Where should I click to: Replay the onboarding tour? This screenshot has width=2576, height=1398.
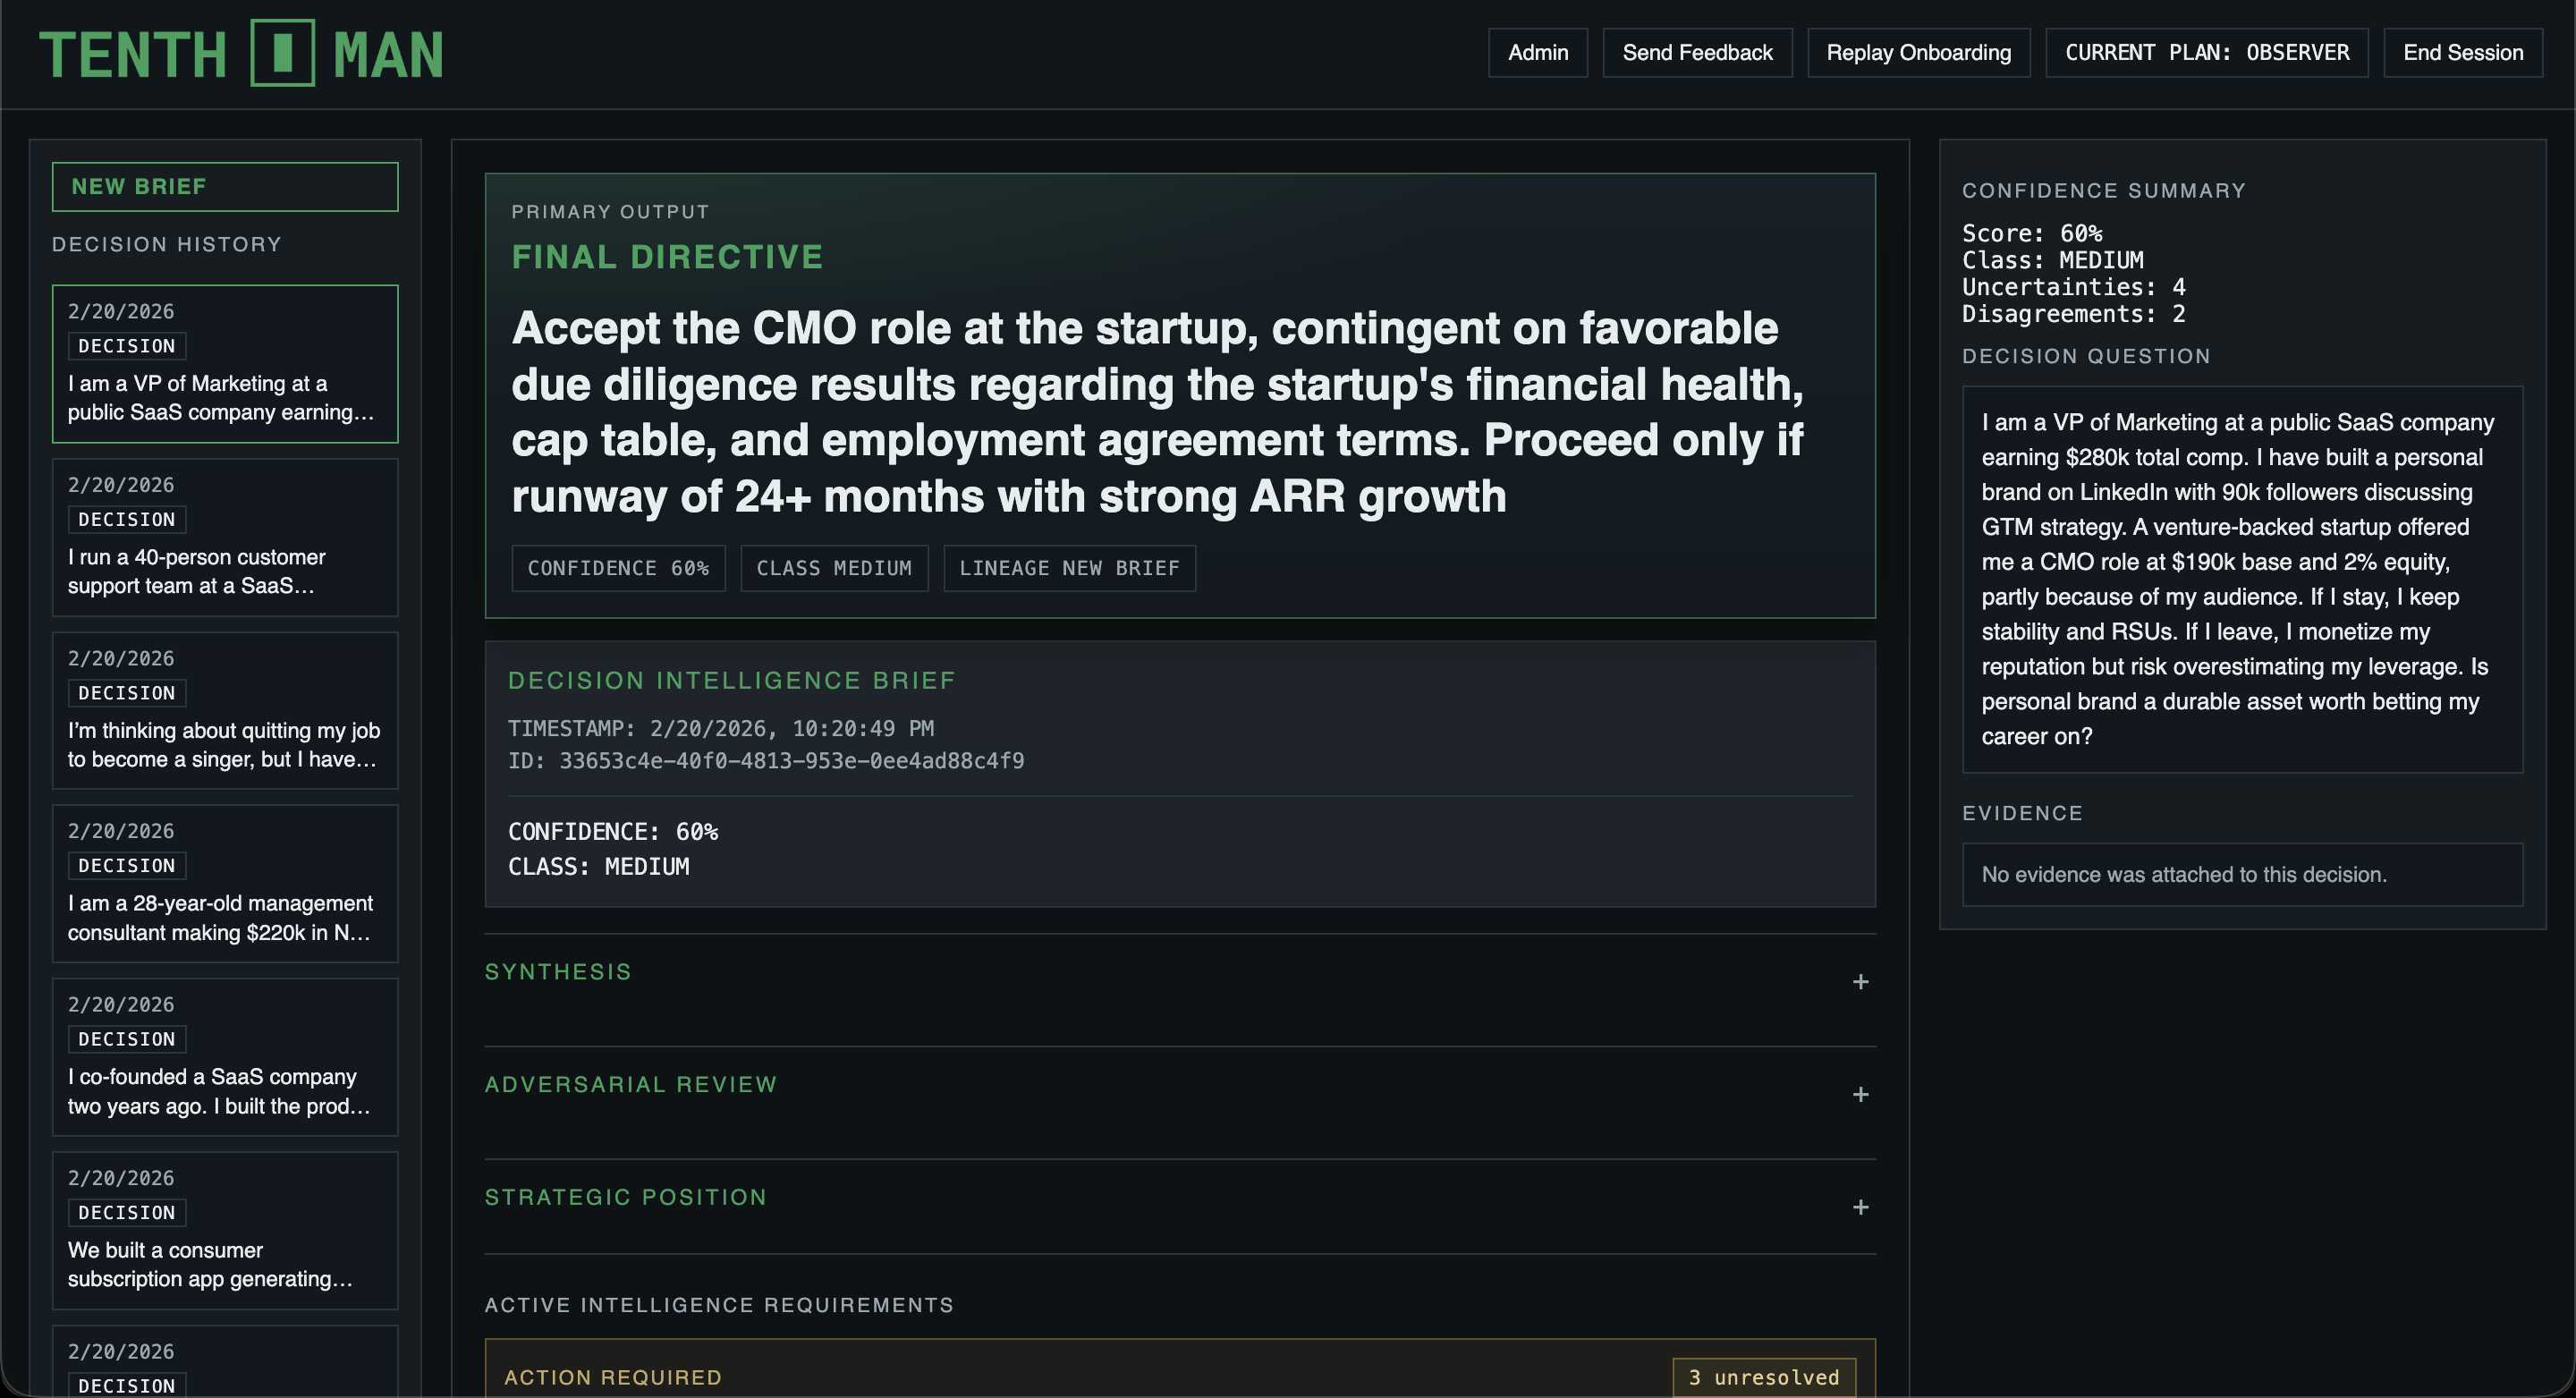point(1918,53)
